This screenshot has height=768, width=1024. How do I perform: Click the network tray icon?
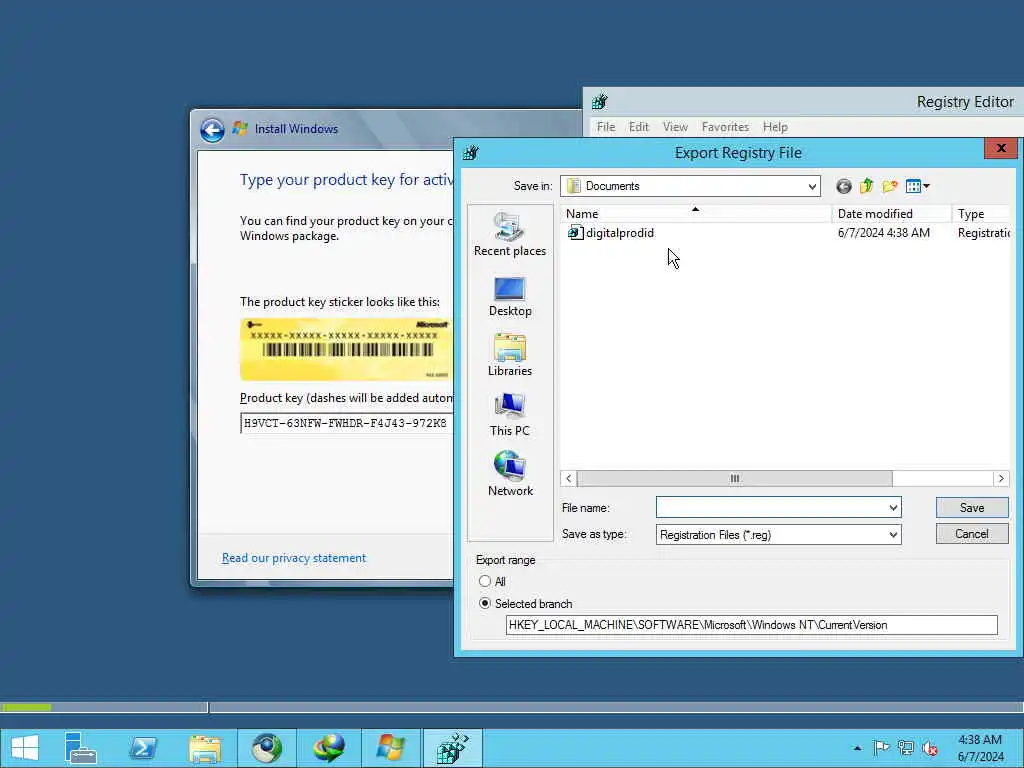(x=906, y=748)
